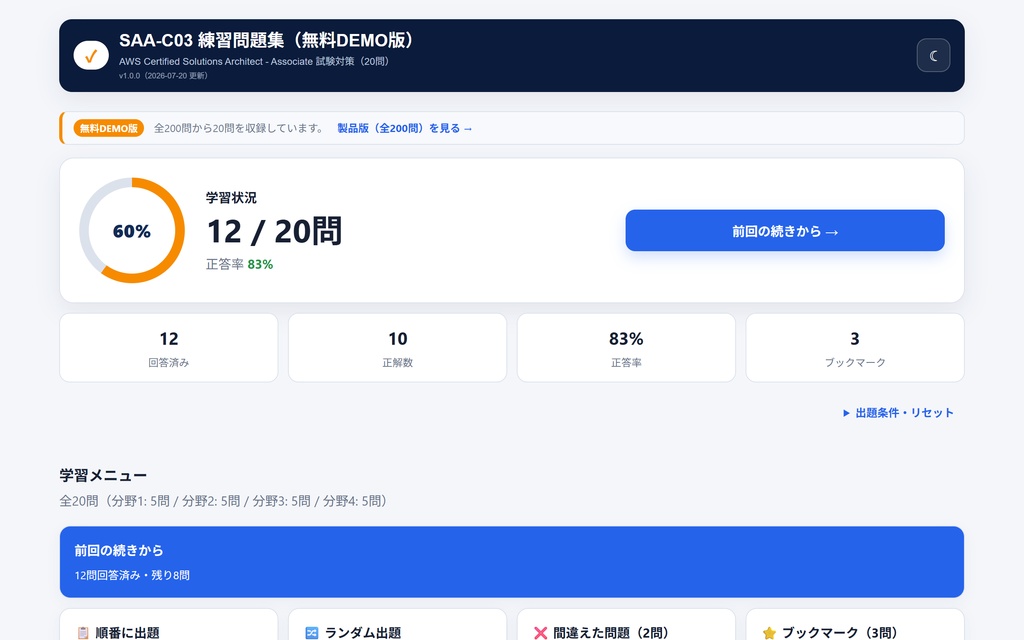1024x640 pixels.
Task: Select the blue 前回の続きから menu banner
Action: 512,562
